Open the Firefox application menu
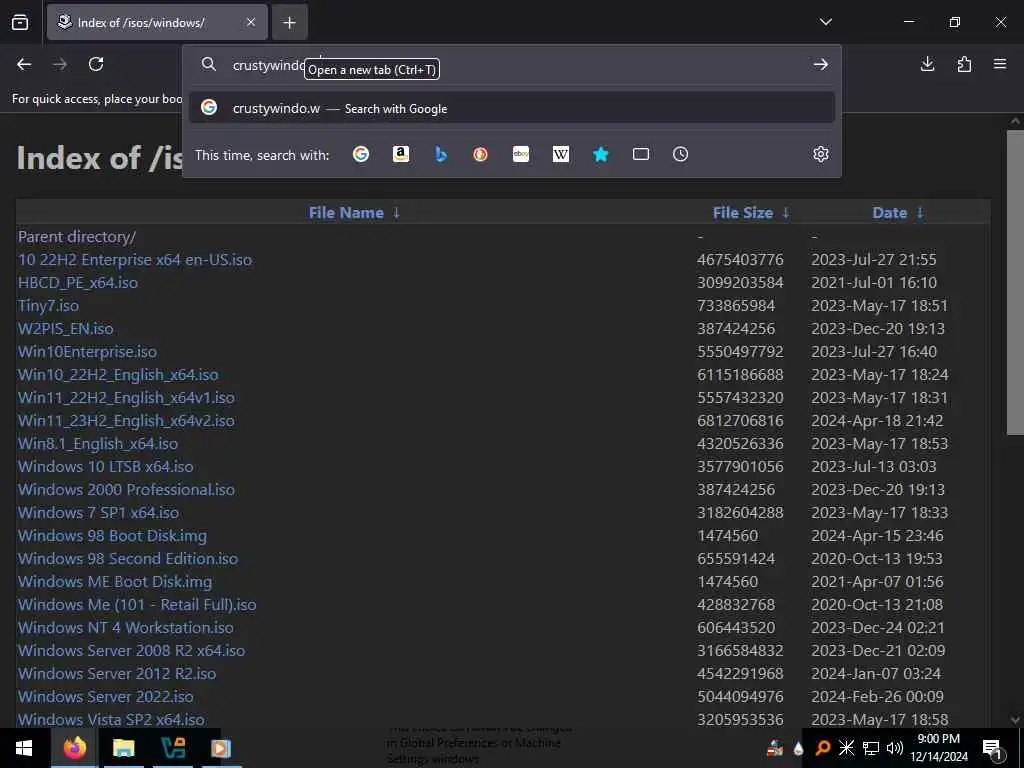 pyautogui.click(x=1000, y=64)
